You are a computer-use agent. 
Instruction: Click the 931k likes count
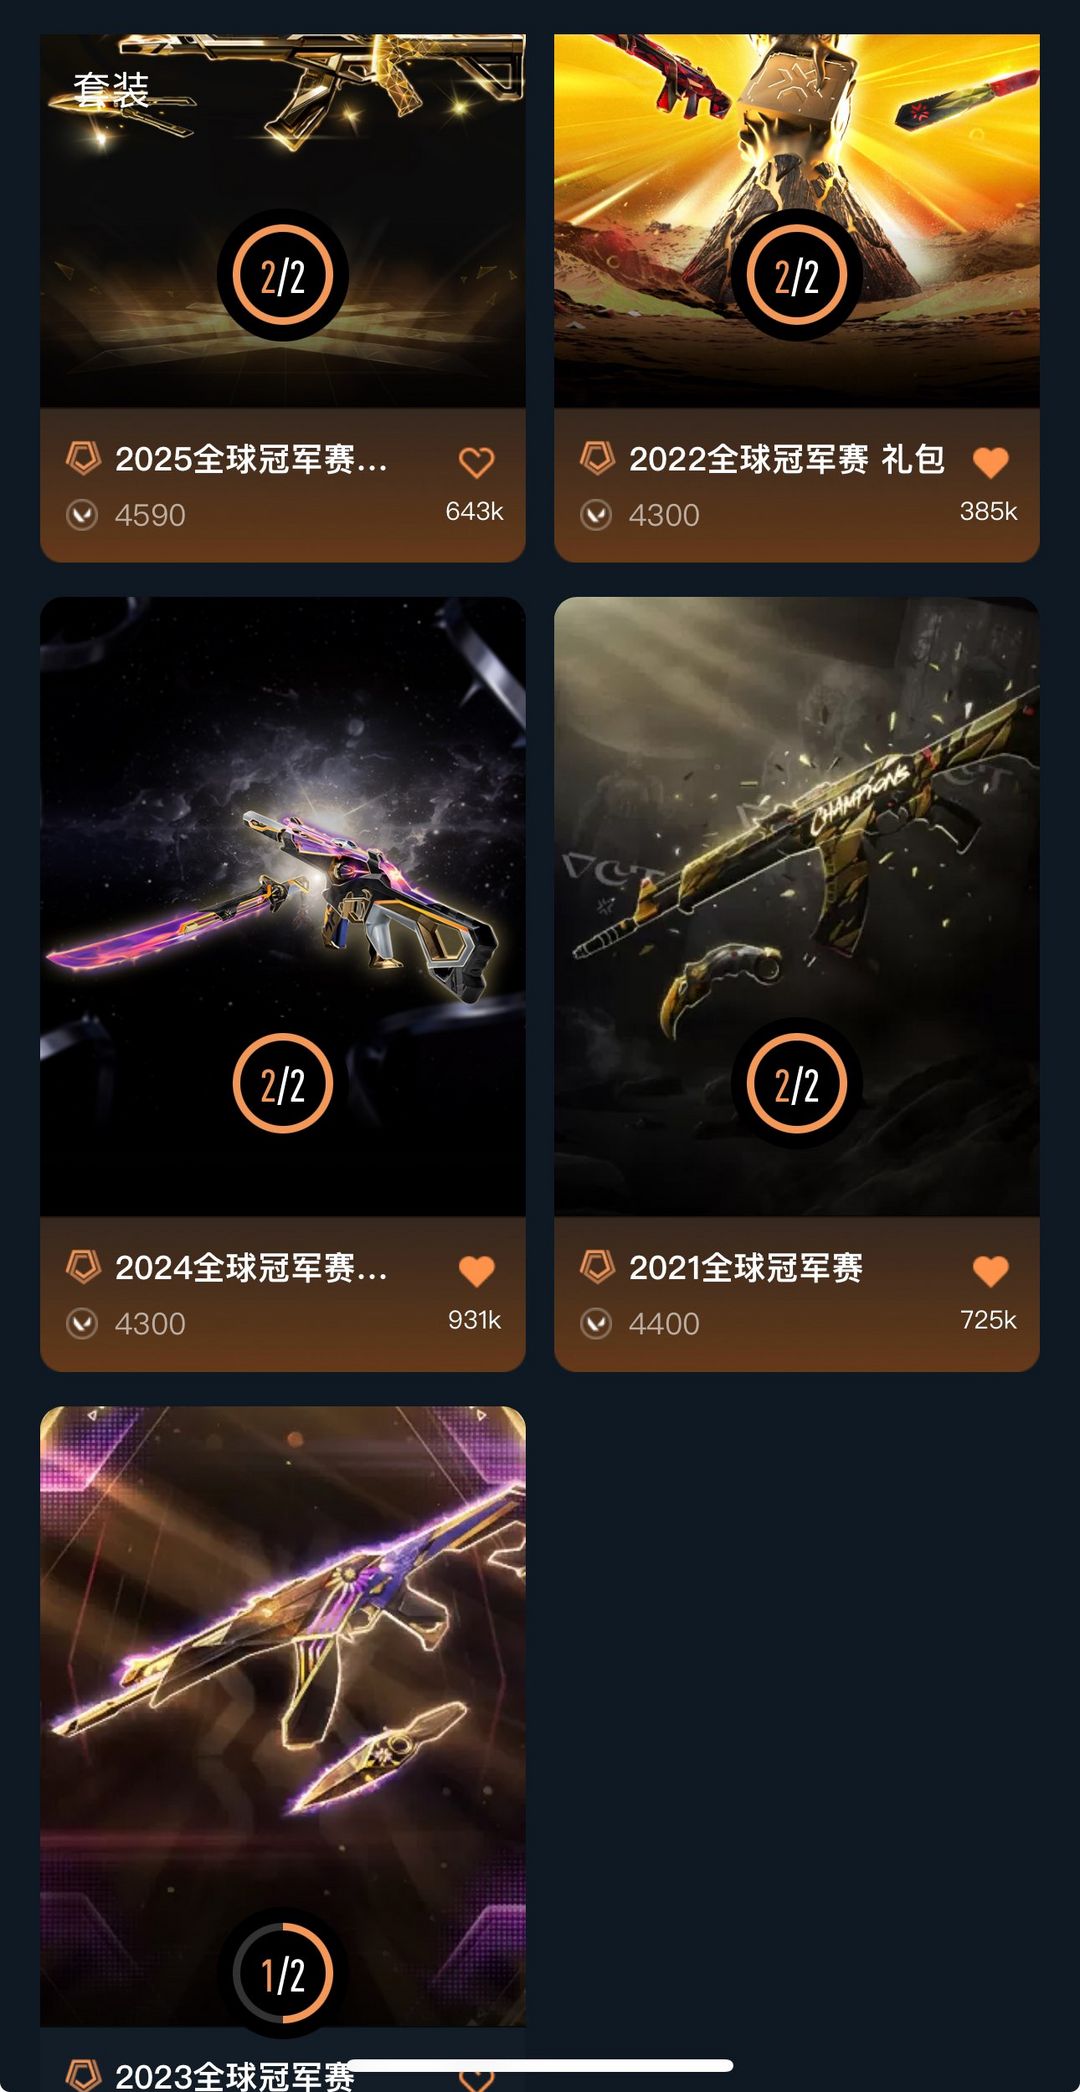coord(474,1320)
